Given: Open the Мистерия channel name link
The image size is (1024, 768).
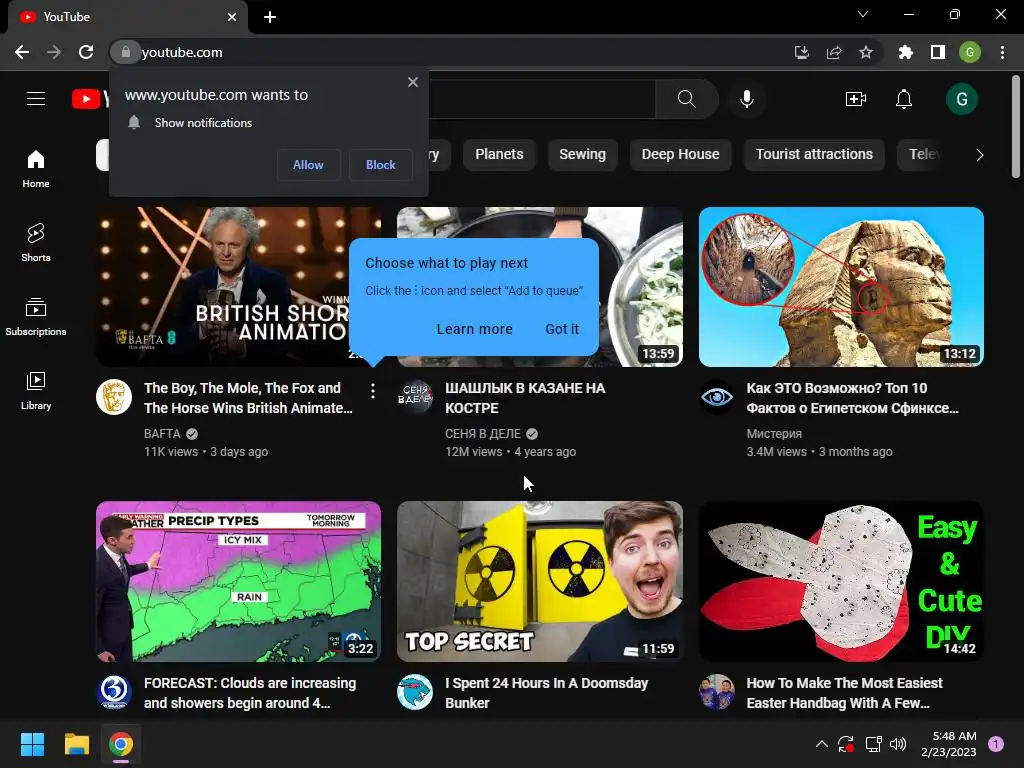Looking at the screenshot, I should [x=774, y=434].
